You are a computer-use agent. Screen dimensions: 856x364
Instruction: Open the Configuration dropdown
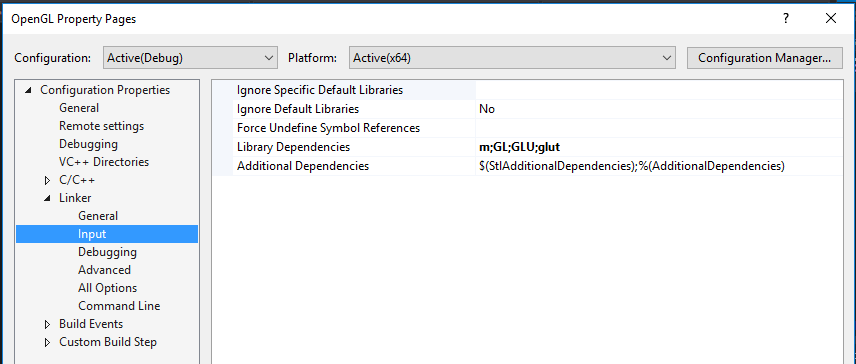(189, 57)
